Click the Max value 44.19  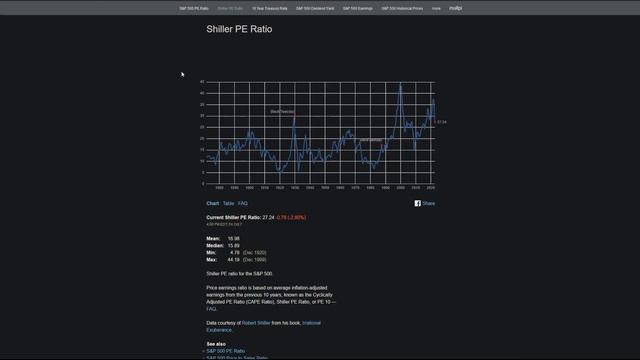click(233, 260)
